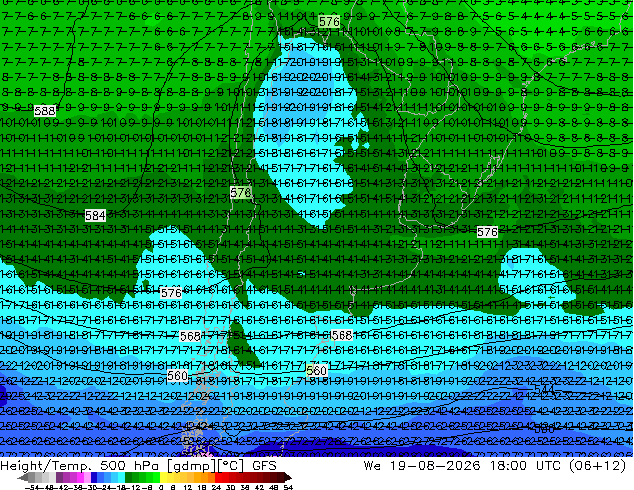The width and height of the screenshot is (634, 490).
Task: Click the 'GFS' model label
Action: (264, 466)
